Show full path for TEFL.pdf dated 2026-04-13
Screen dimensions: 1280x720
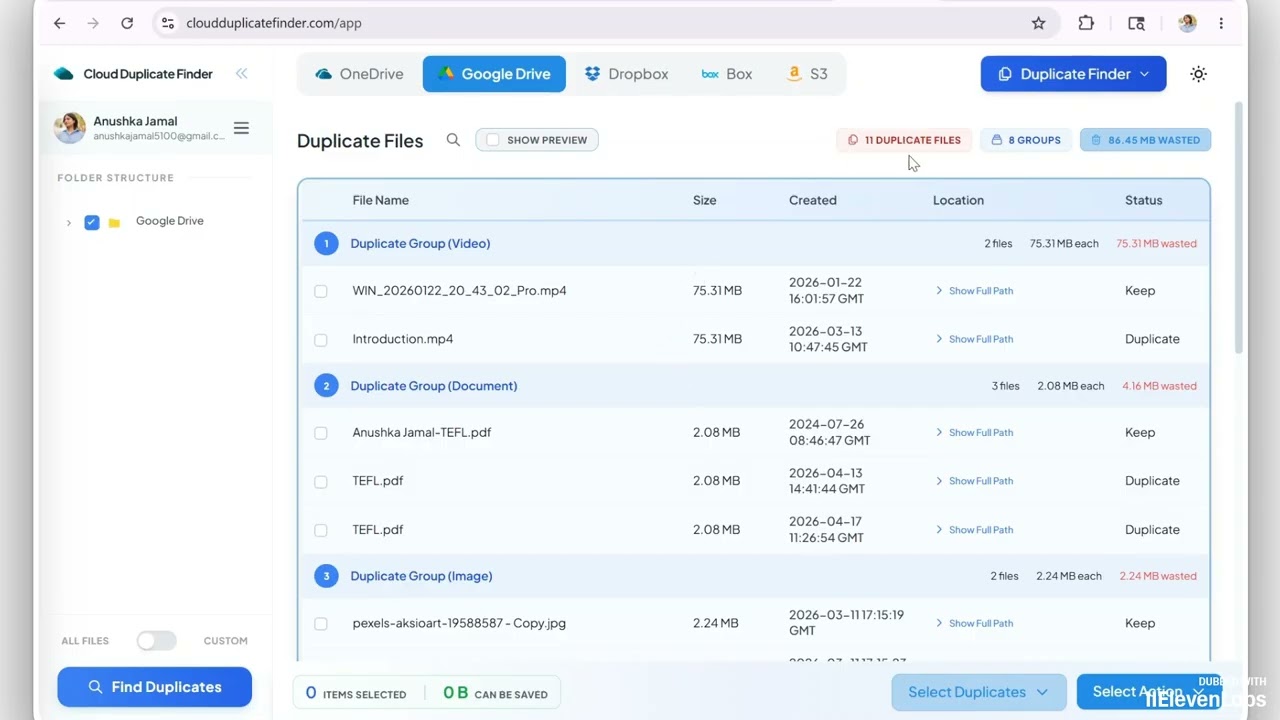tap(974, 481)
